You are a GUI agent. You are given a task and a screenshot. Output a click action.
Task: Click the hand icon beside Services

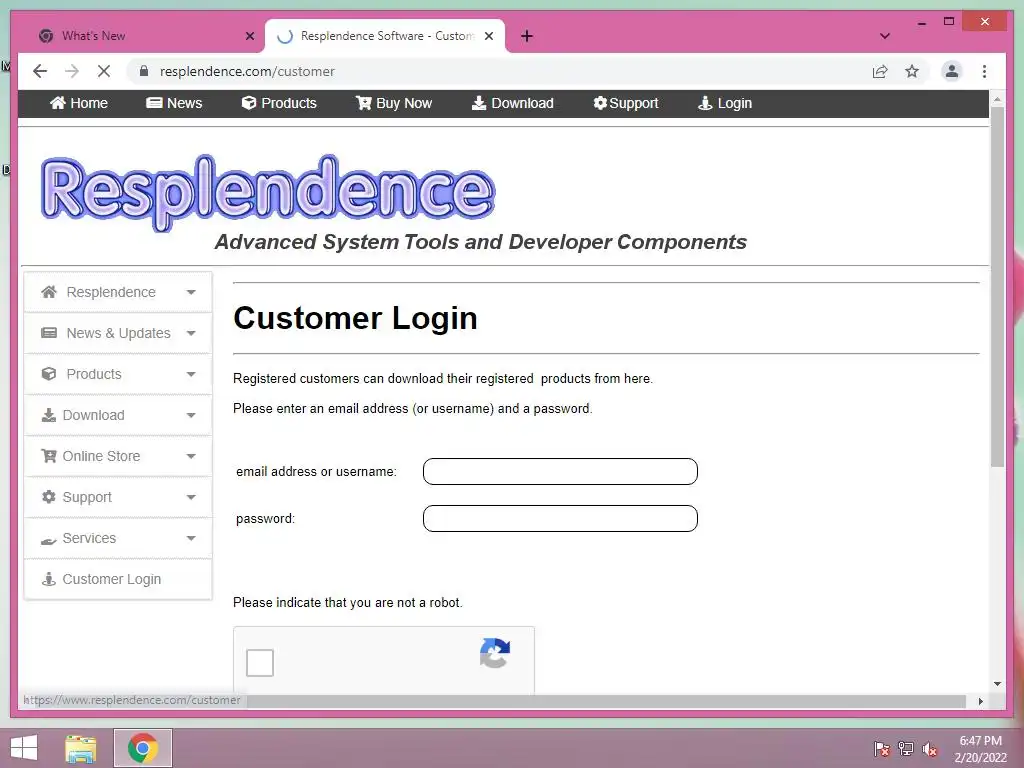[x=49, y=540]
